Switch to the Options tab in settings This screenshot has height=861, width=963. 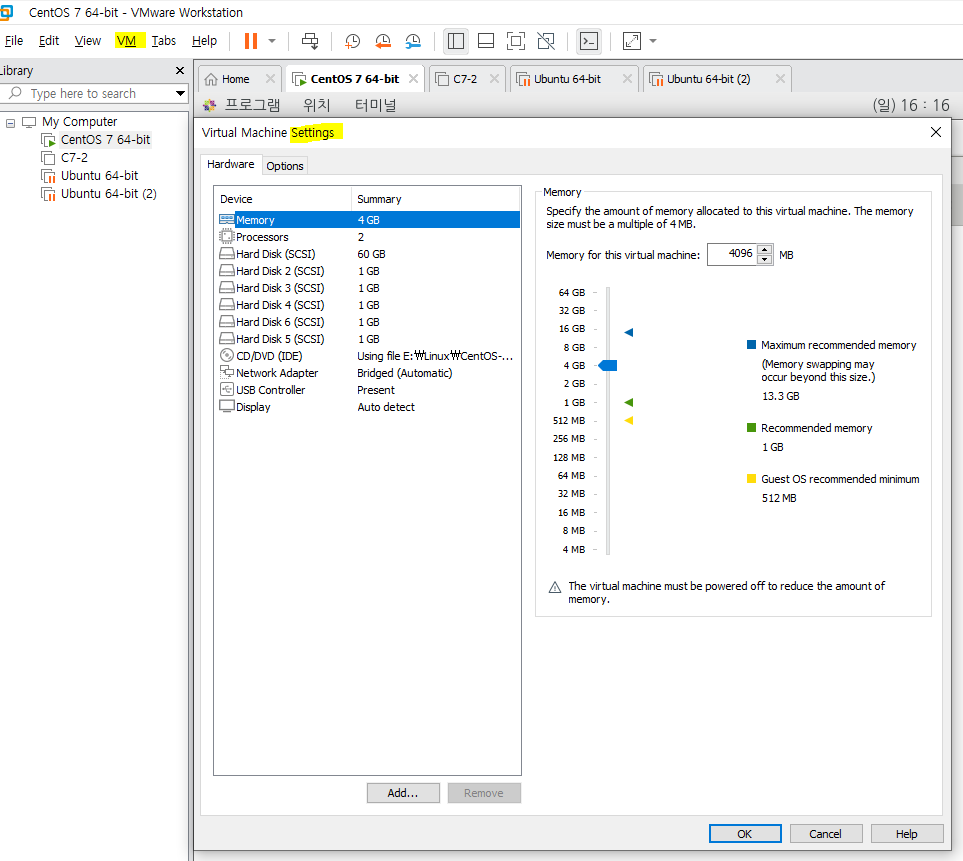[285, 166]
